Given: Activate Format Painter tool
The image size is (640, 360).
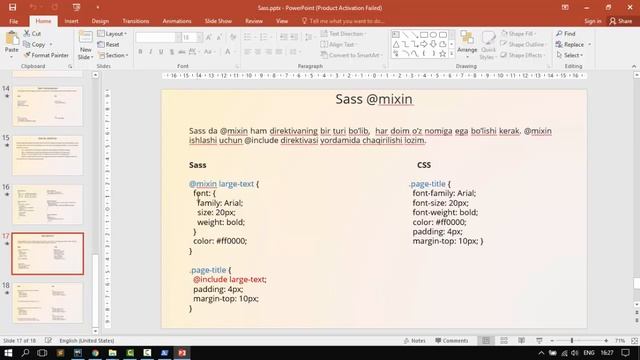Looking at the screenshot, I should coord(46,55).
